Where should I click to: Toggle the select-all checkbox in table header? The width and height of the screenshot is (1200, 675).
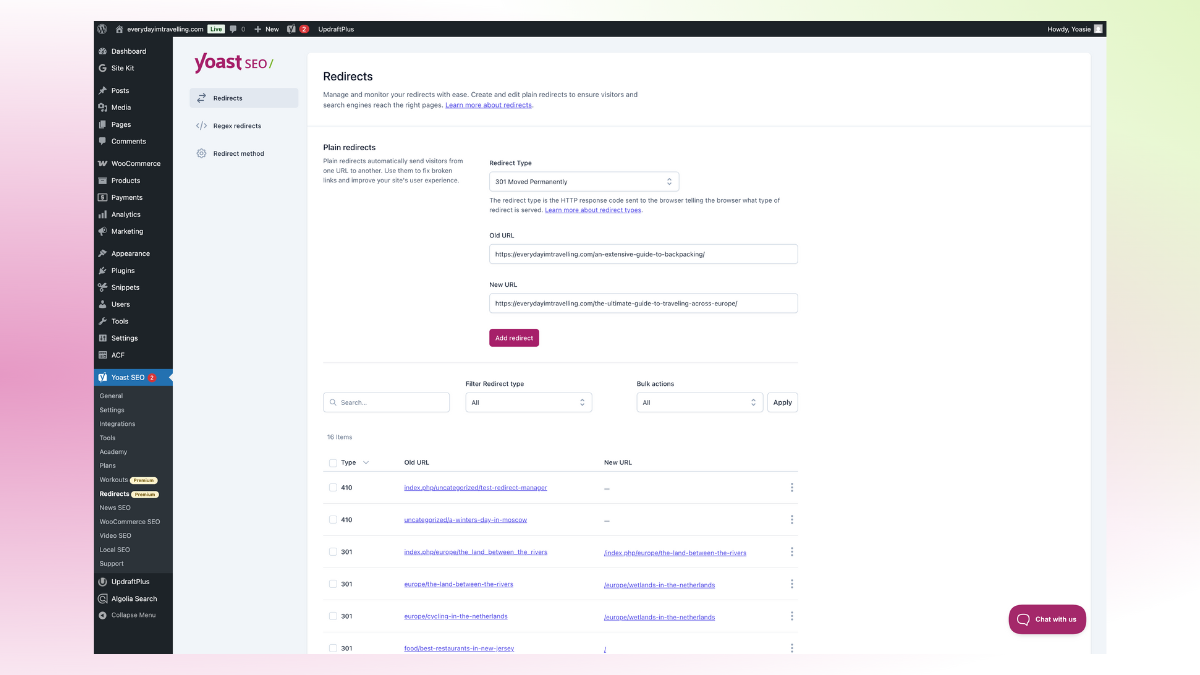333,463
